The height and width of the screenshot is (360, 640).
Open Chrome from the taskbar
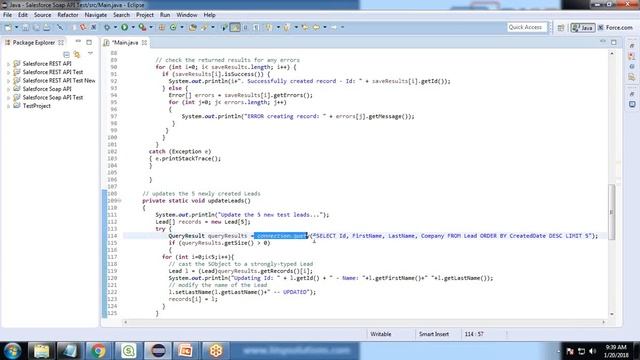pos(98,351)
